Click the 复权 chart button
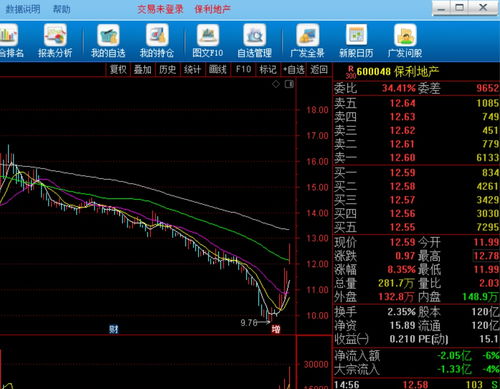500x389 pixels. coord(118,69)
